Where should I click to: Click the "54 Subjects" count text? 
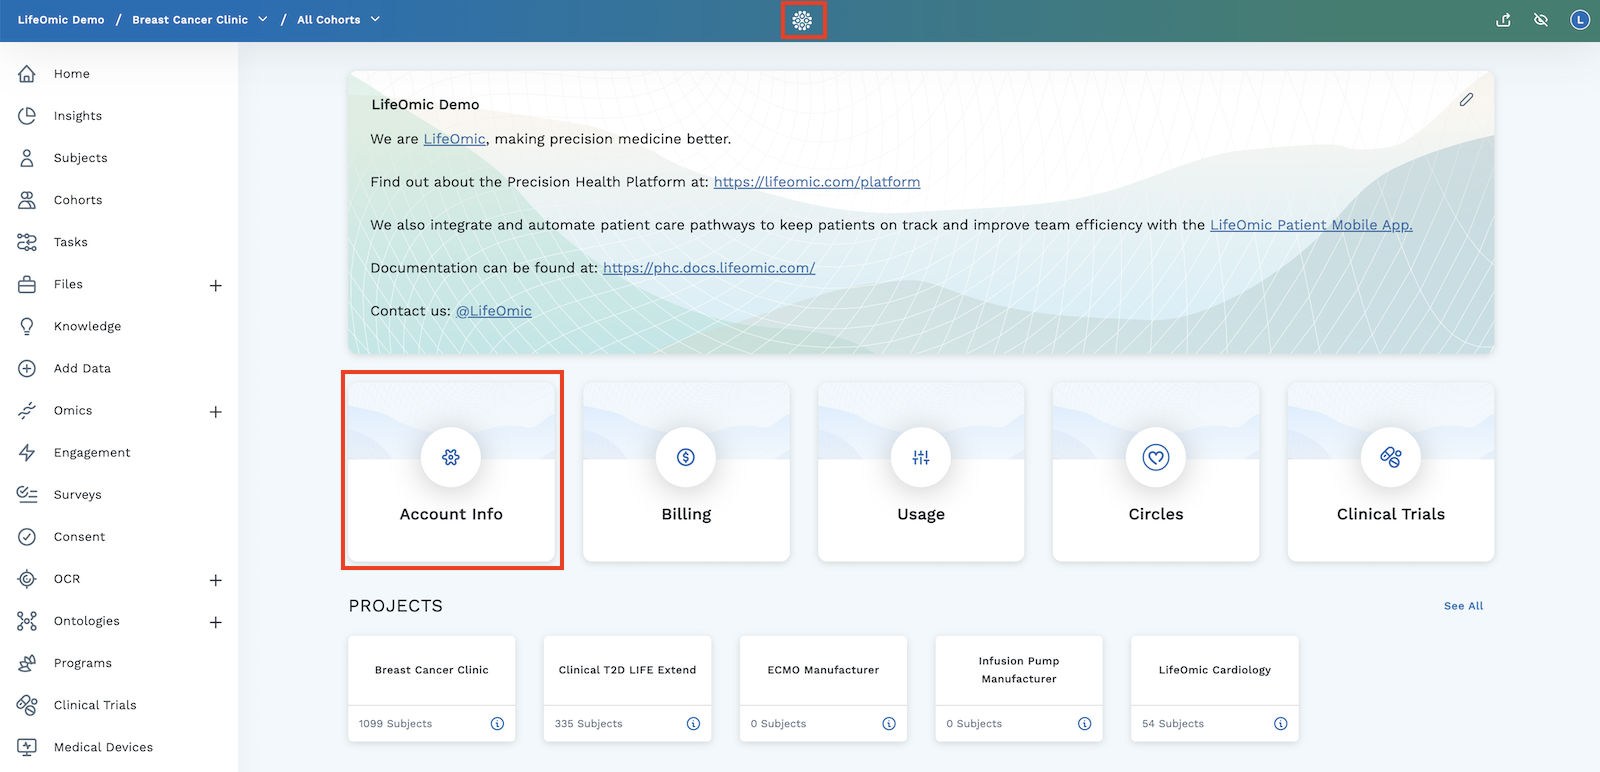(x=1173, y=724)
